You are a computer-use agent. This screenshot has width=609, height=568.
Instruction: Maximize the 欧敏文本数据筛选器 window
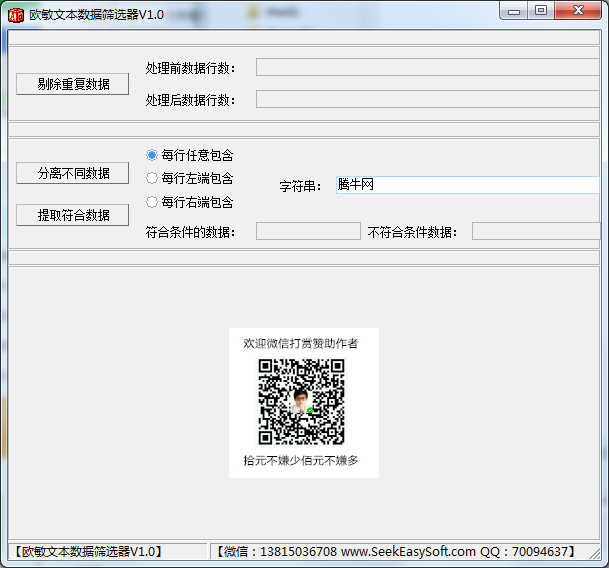pos(541,11)
